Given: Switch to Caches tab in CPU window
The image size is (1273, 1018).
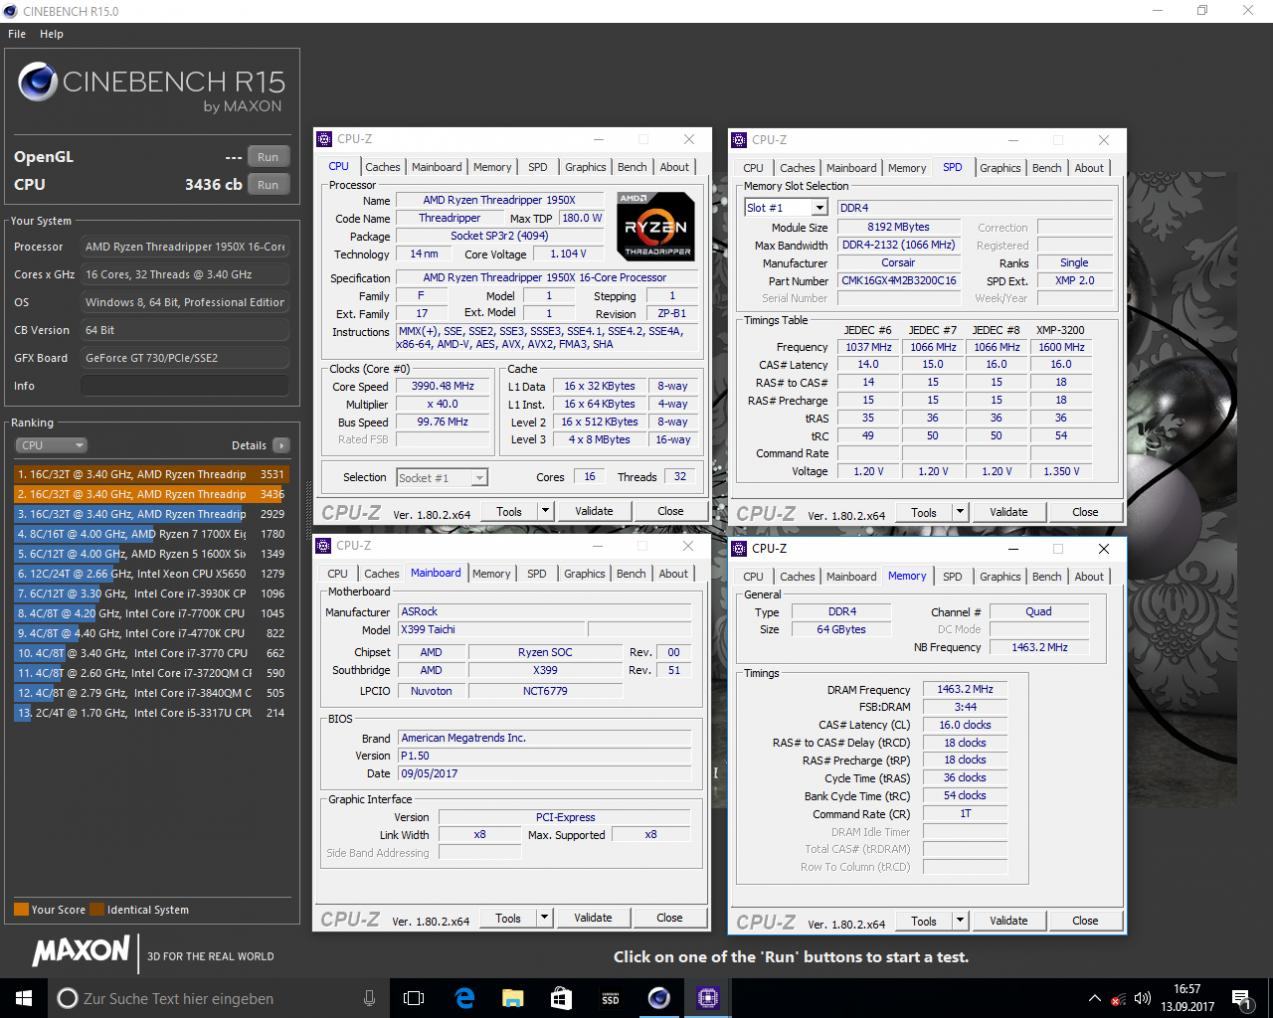Looking at the screenshot, I should [x=382, y=167].
